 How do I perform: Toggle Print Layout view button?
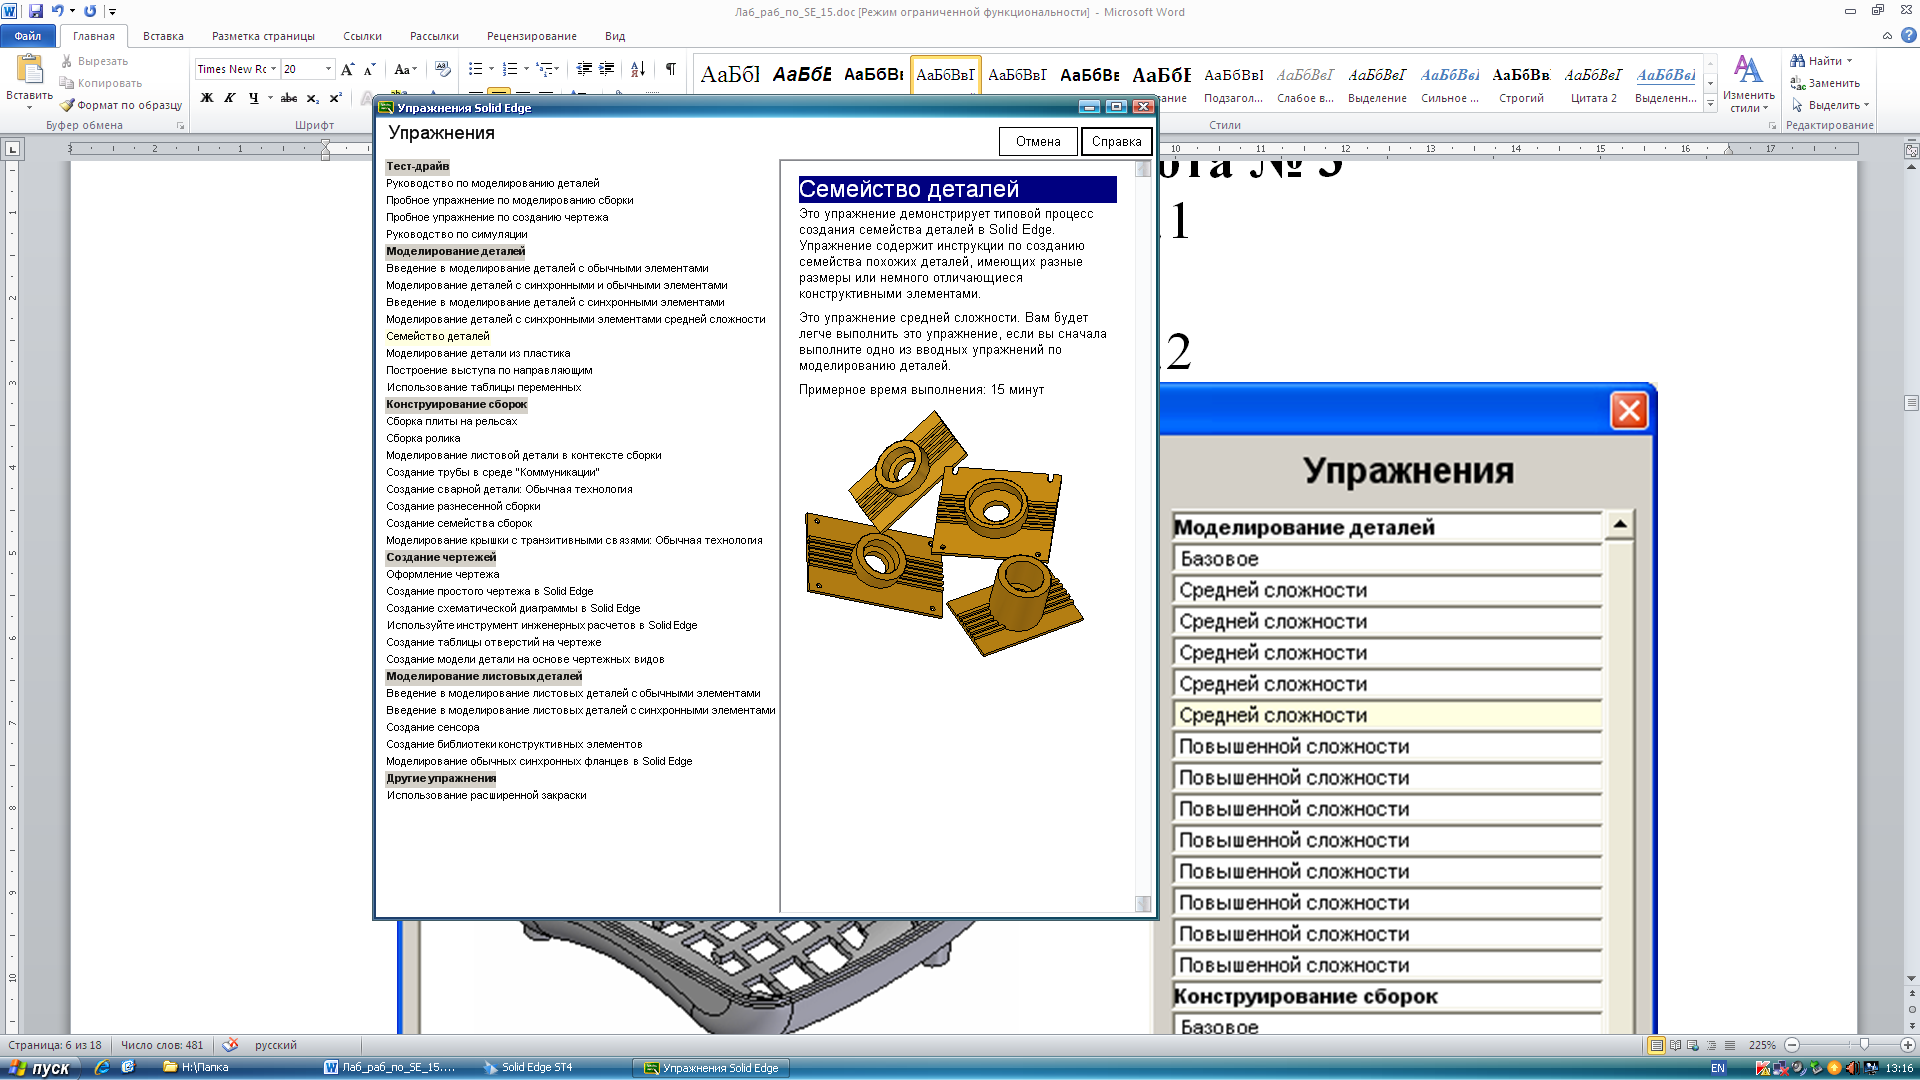(x=1657, y=1045)
